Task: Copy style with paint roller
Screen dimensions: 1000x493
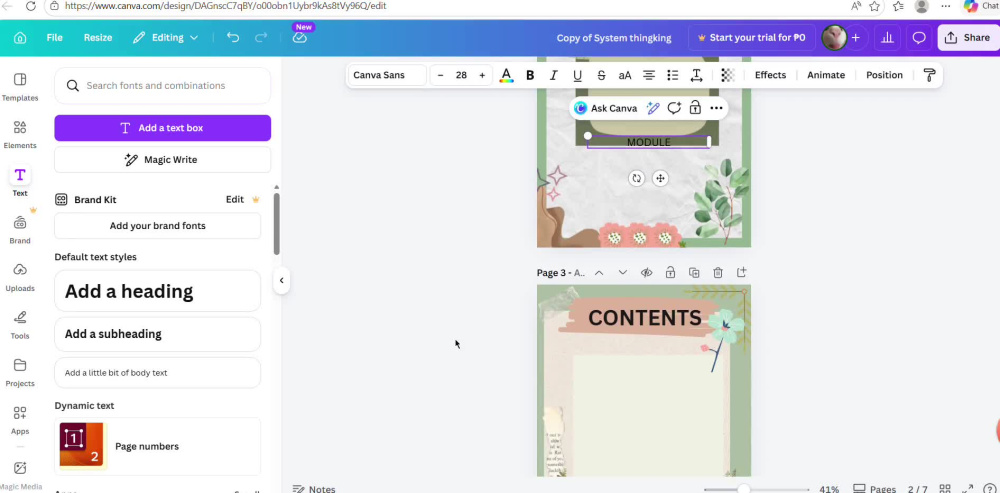Action: (929, 75)
